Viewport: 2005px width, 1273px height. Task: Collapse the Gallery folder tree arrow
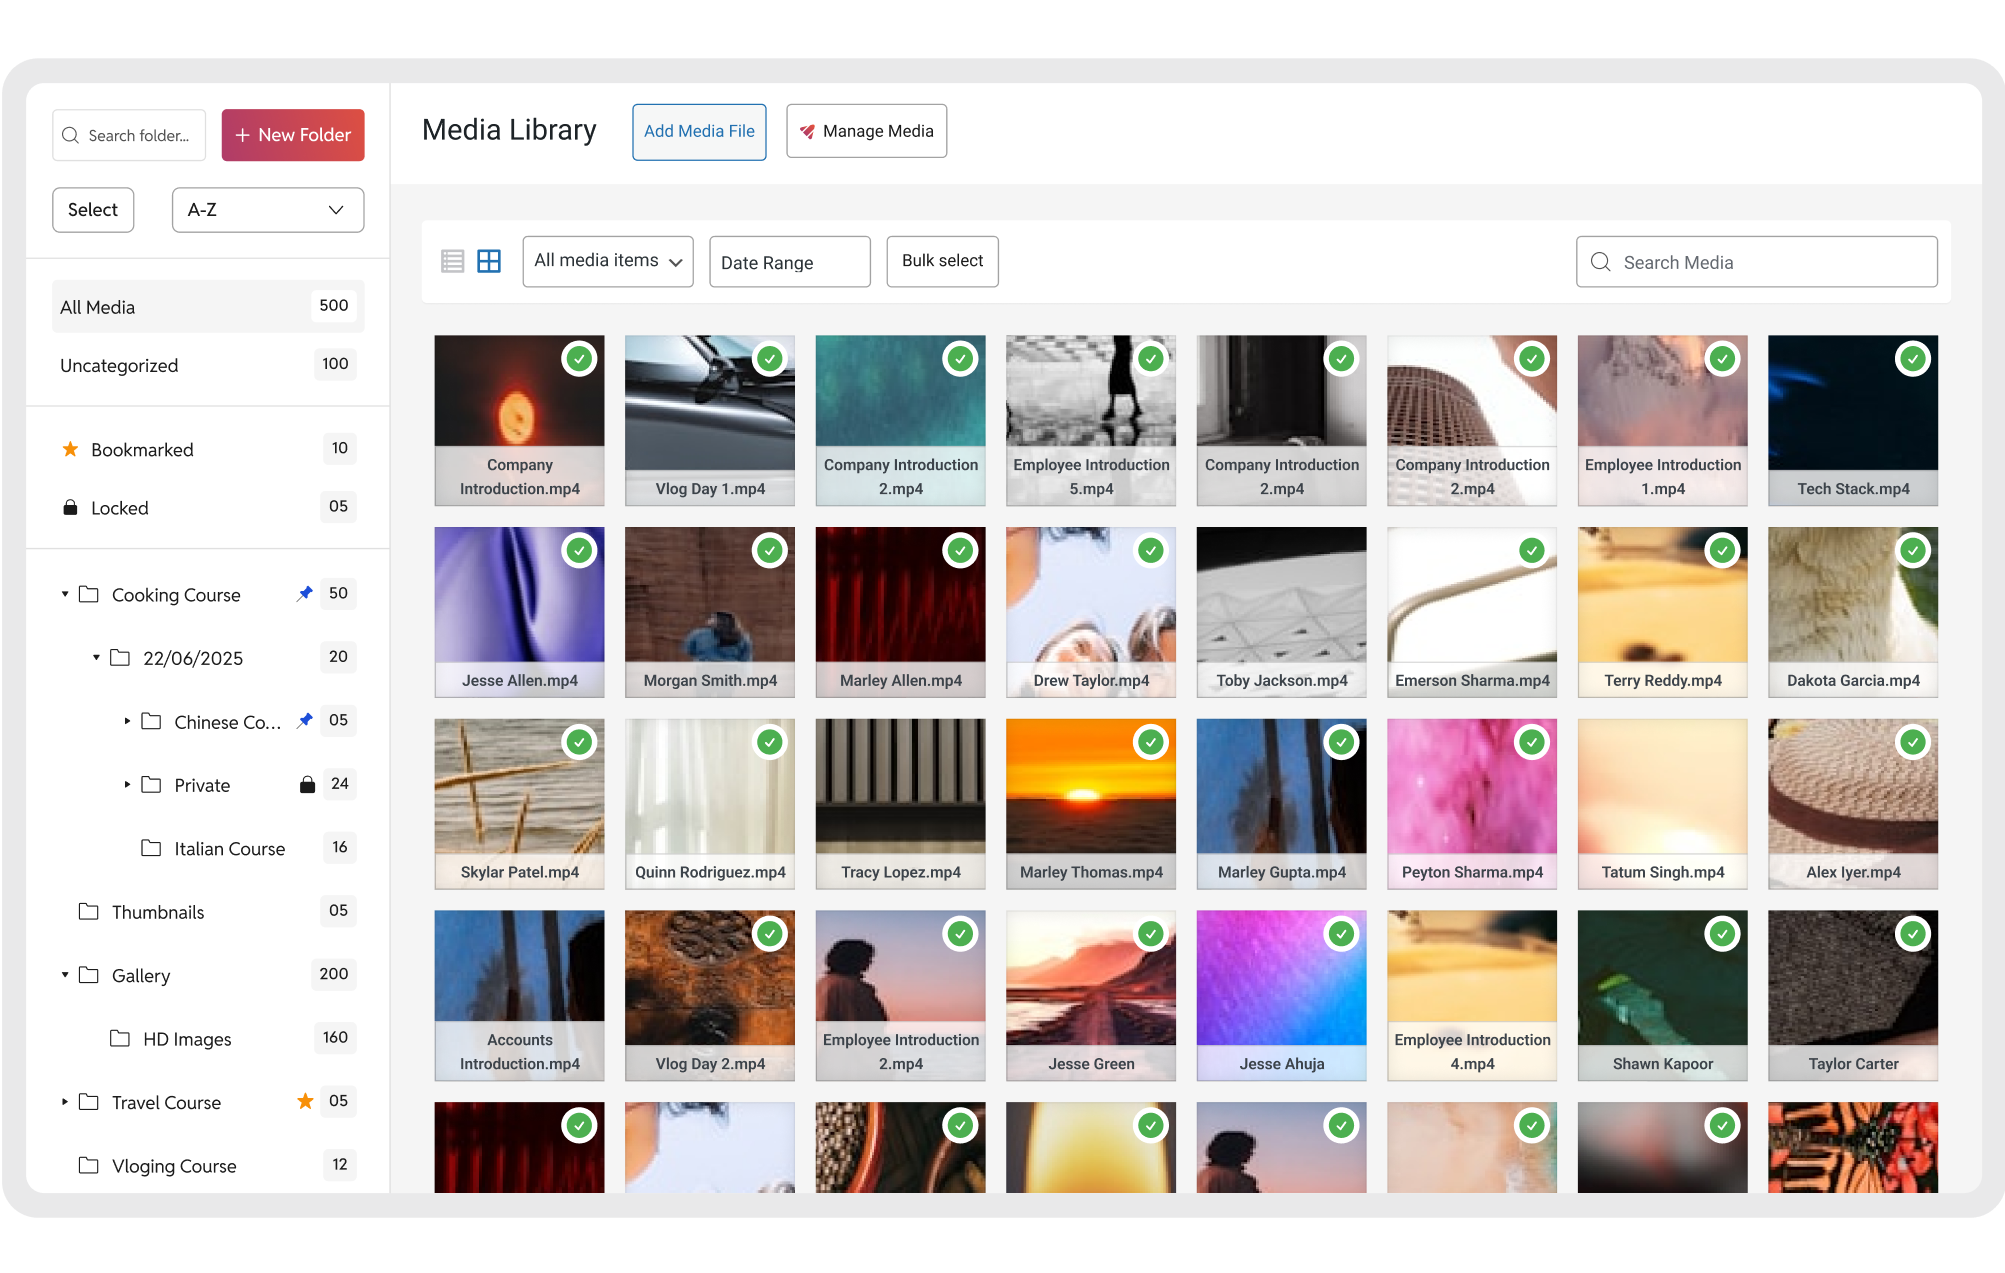point(65,975)
